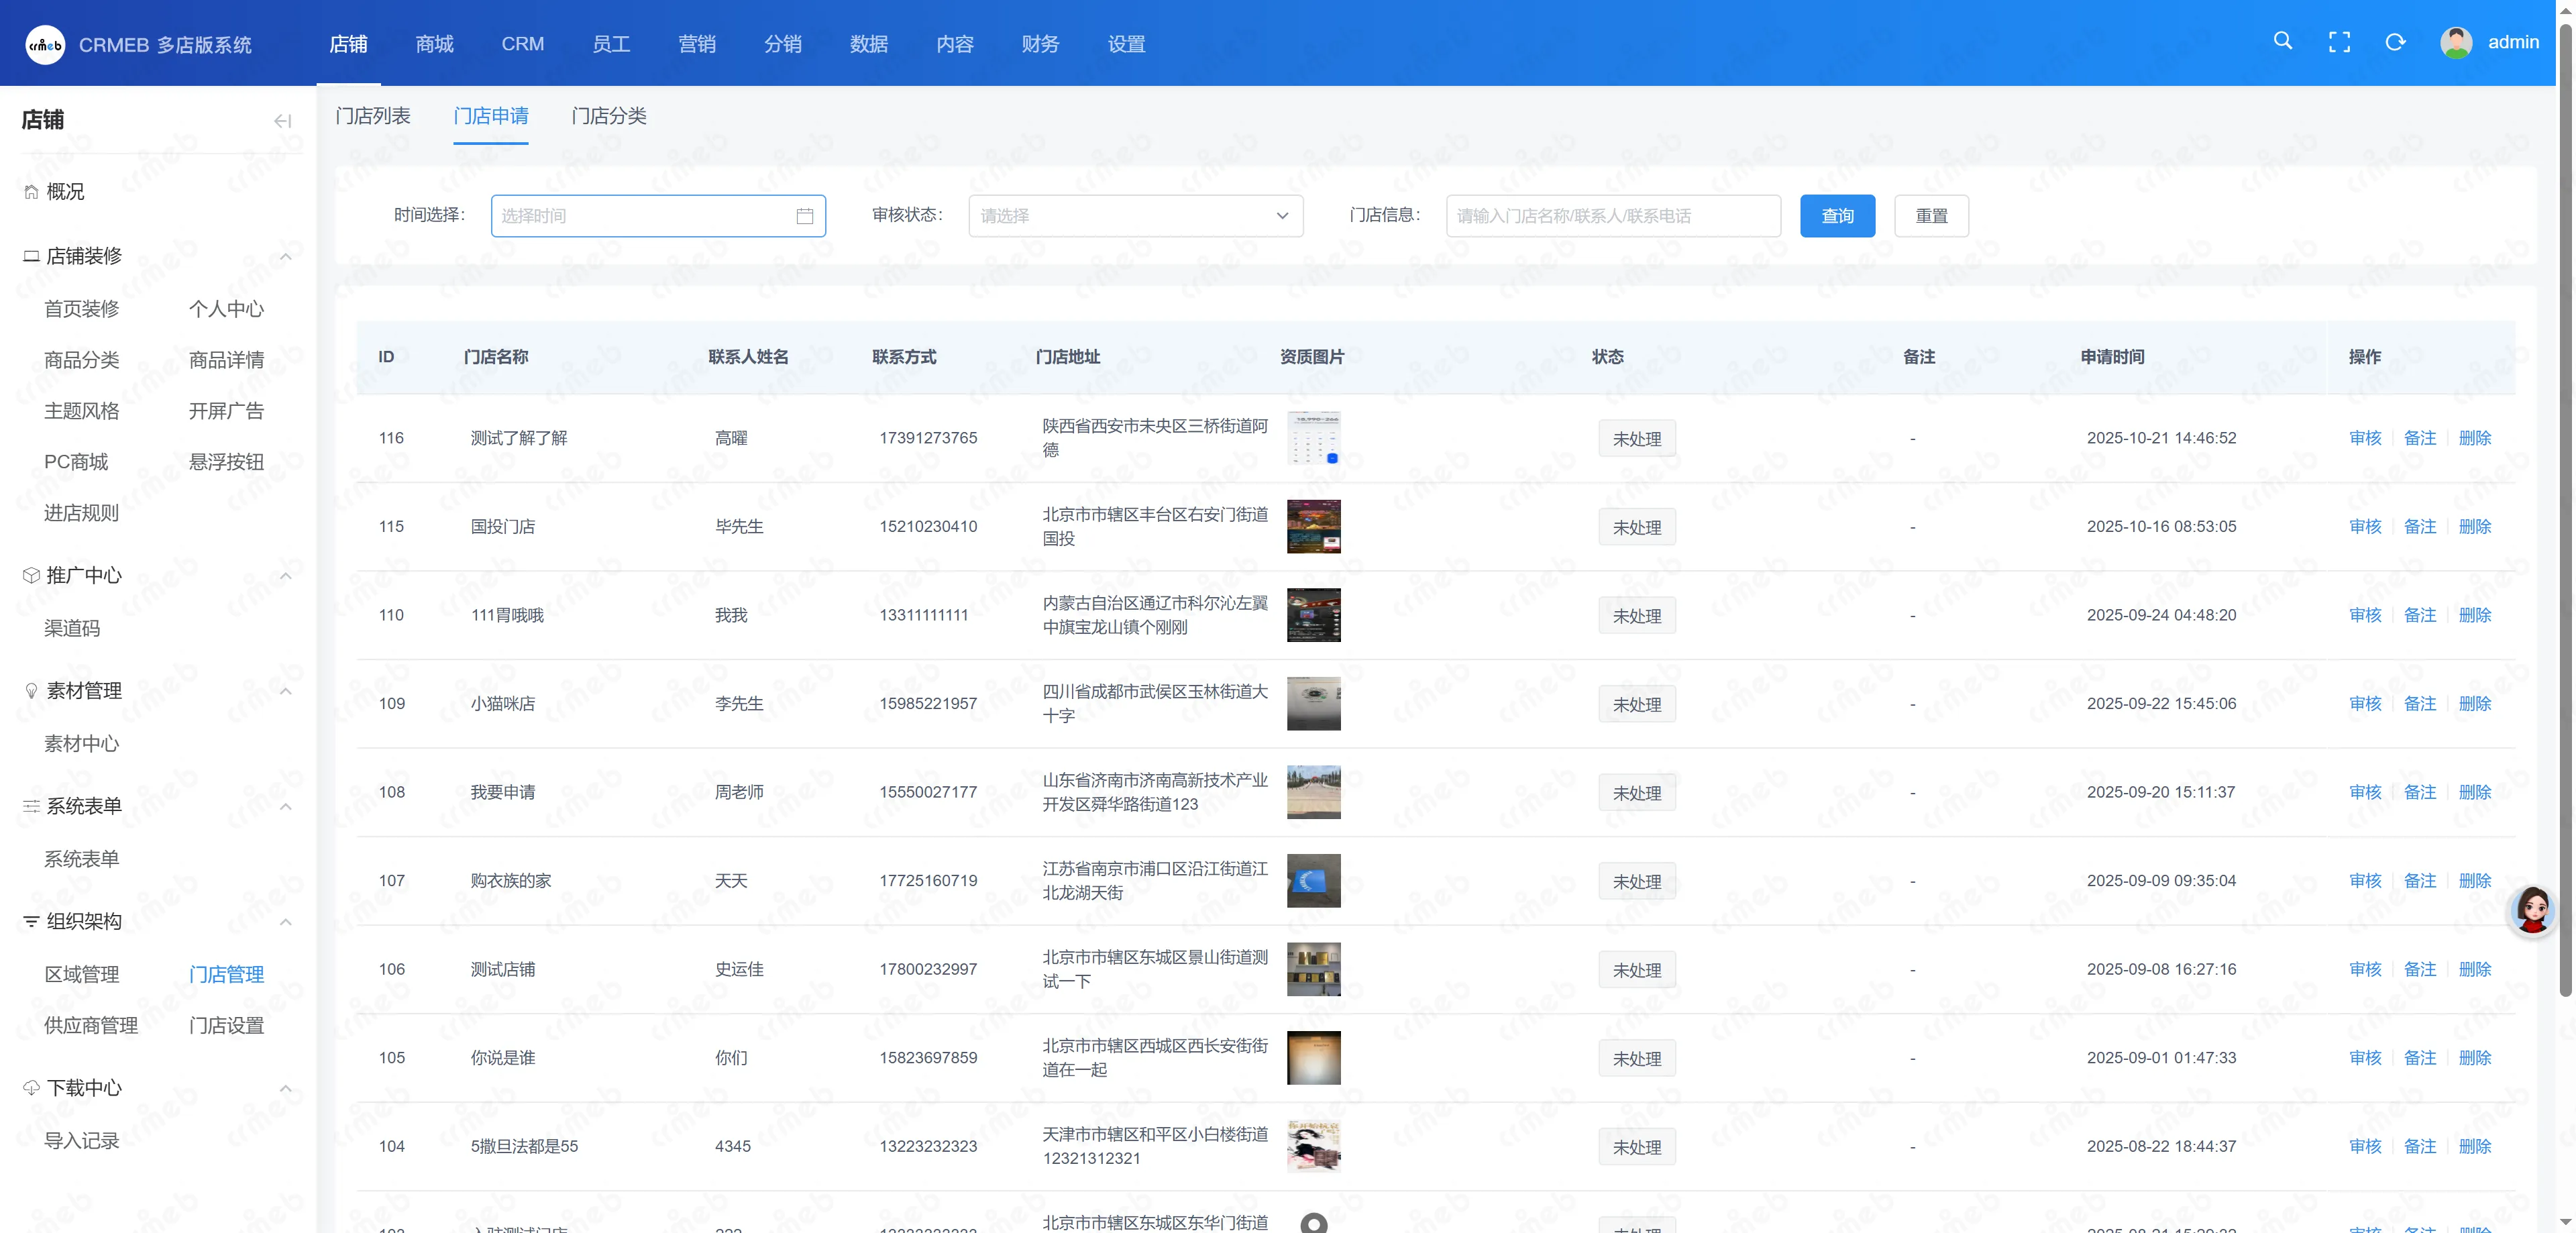
Task: Click 备注 for store 你说是谁
Action: point(2419,1058)
